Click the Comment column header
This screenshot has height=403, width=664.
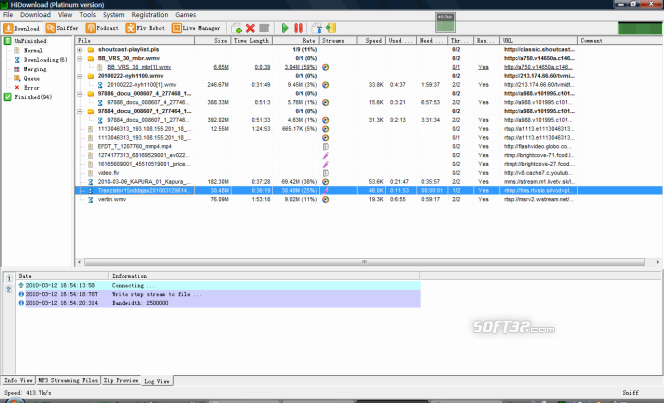[x=620, y=41]
